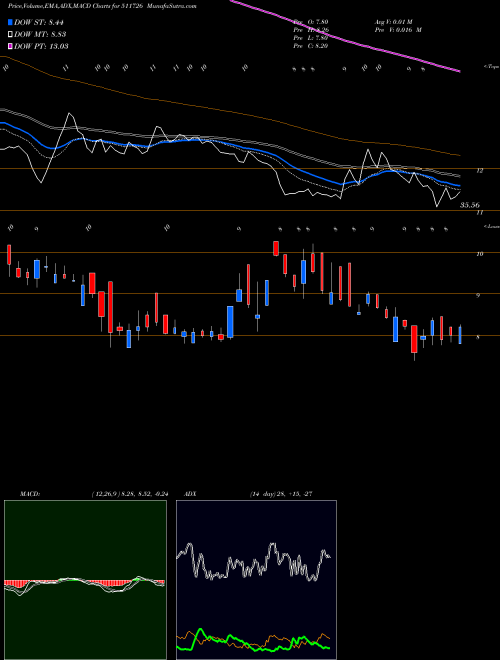Screen dimensions: 500x660
Task: Click the magenta DOW PT legend swatch
Action: 10,46
